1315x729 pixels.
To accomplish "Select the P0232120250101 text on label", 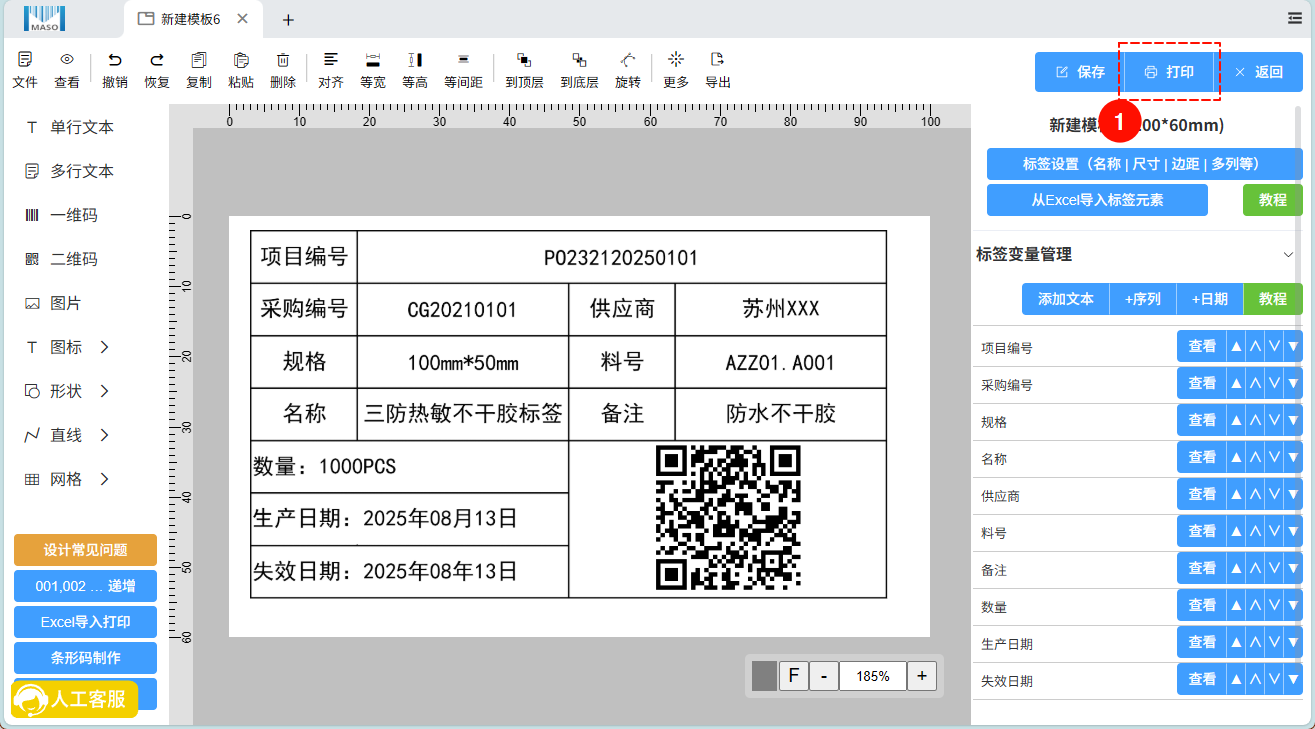I will (621, 258).
